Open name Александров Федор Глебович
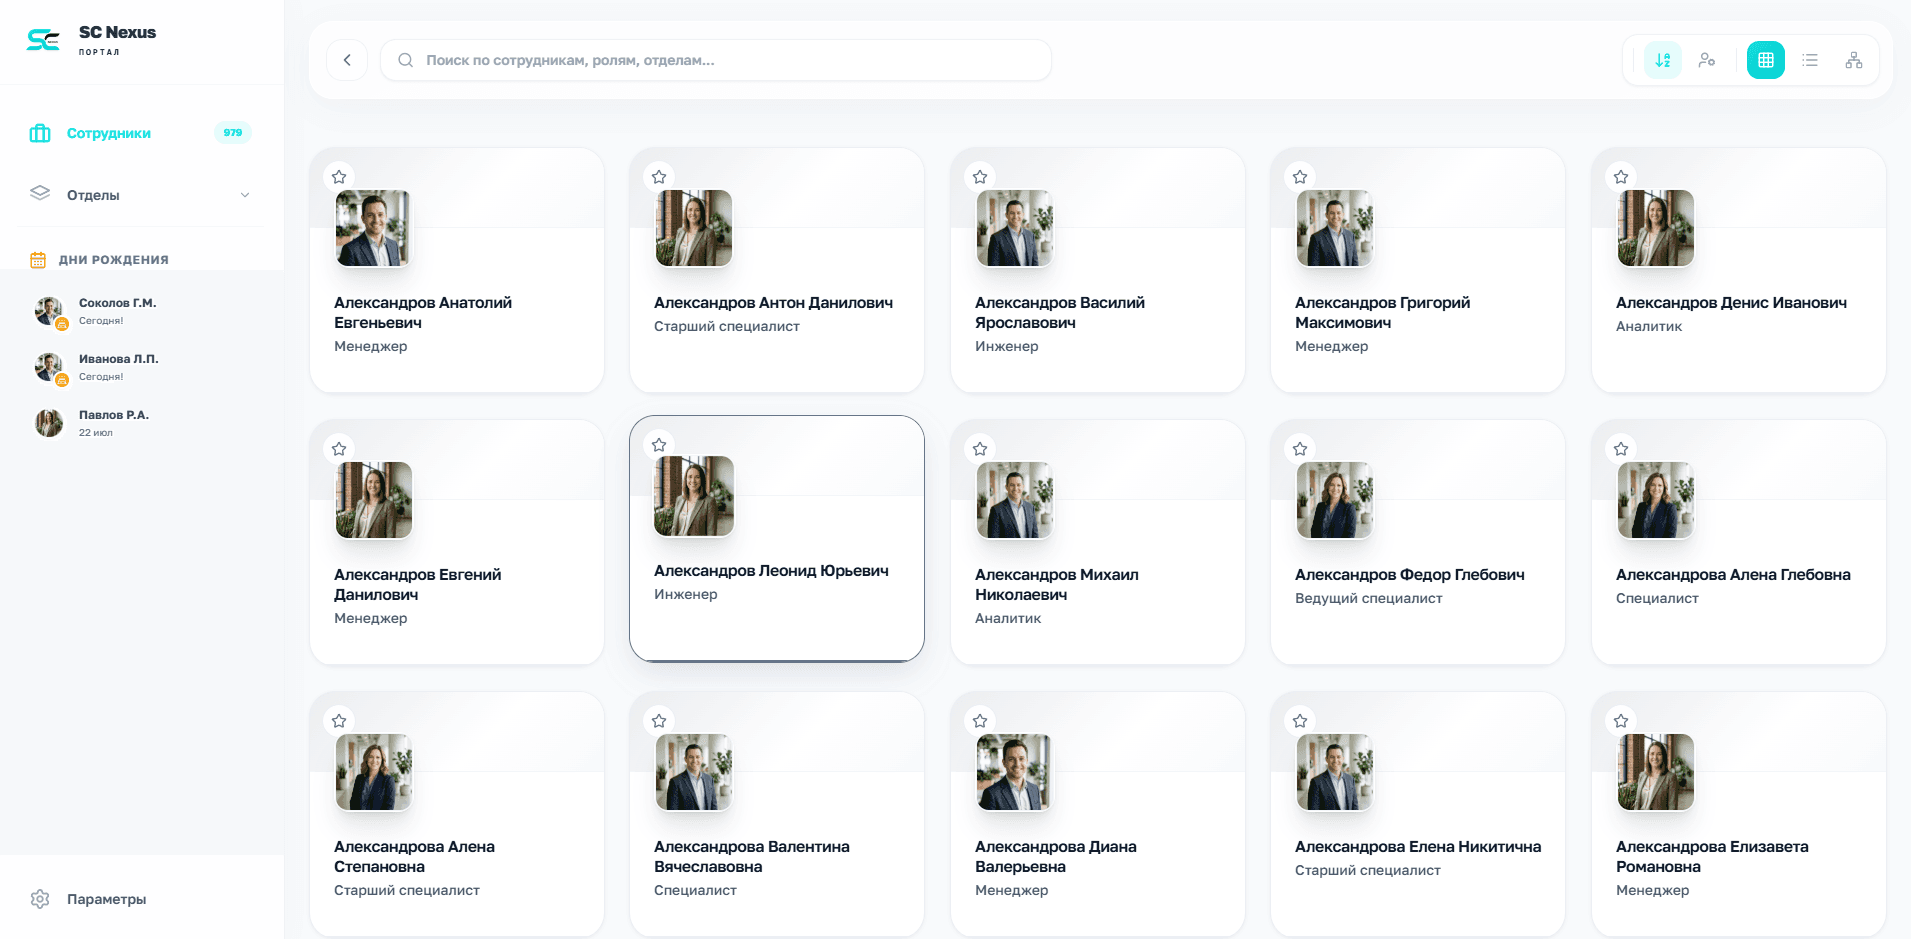The height and width of the screenshot is (939, 1911). pos(1410,575)
